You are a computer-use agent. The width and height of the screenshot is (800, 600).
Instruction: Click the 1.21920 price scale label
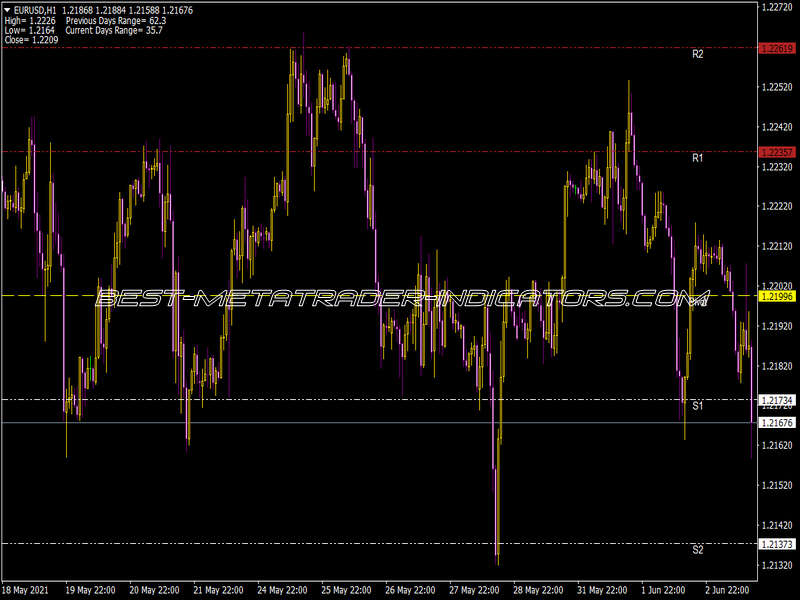778,326
